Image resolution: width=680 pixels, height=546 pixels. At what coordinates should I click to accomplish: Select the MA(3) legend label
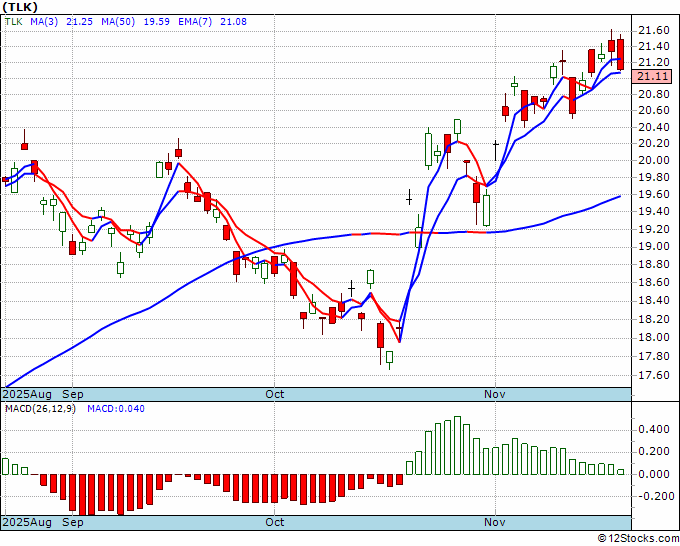click(x=44, y=21)
